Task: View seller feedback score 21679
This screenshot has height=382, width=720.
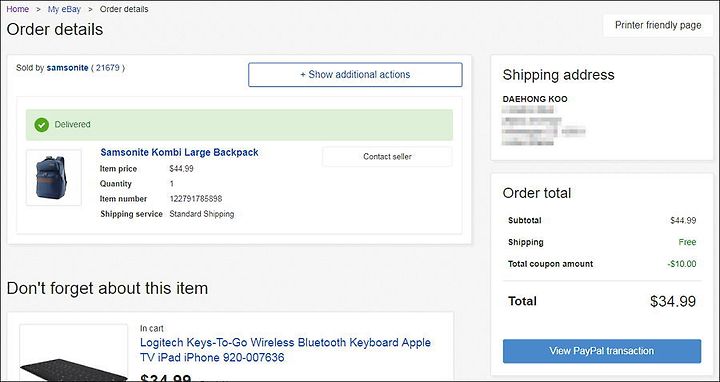Action: coord(108,68)
